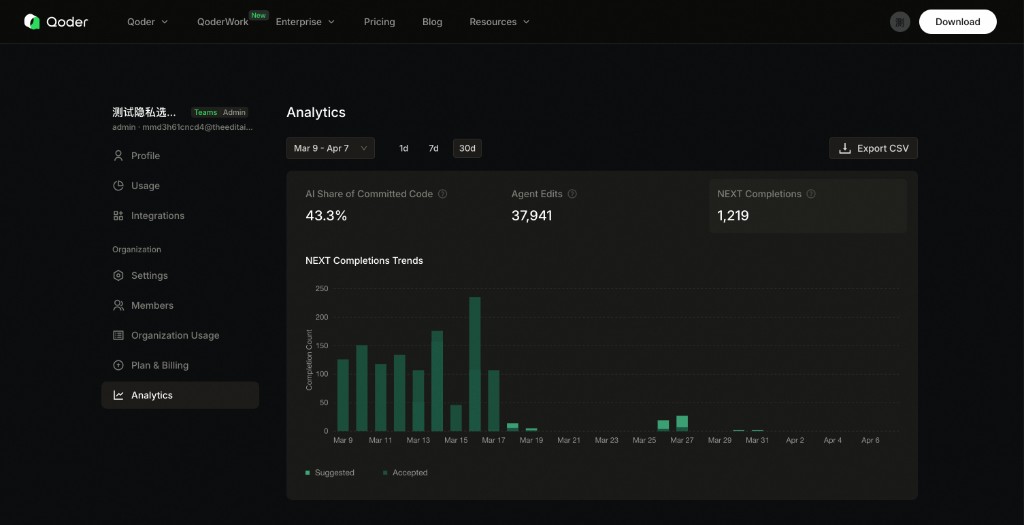Select the 30d time range
This screenshot has height=525, width=1024.
(x=467, y=148)
